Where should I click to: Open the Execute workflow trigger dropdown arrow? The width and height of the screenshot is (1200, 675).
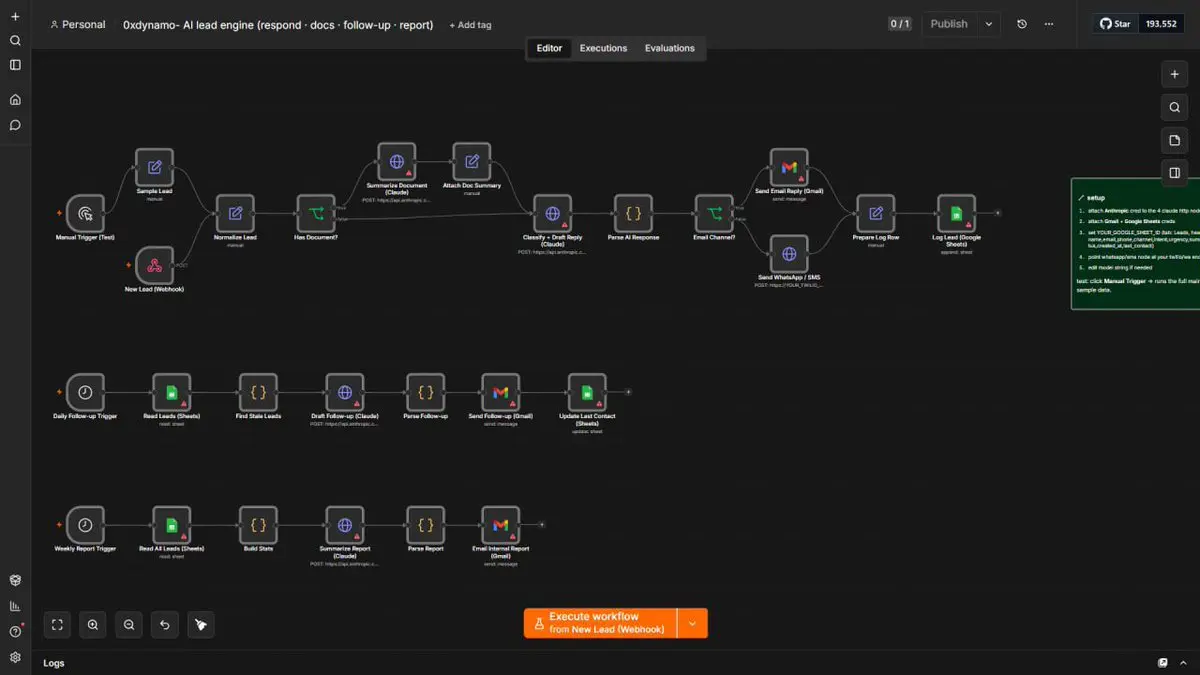click(x=692, y=623)
